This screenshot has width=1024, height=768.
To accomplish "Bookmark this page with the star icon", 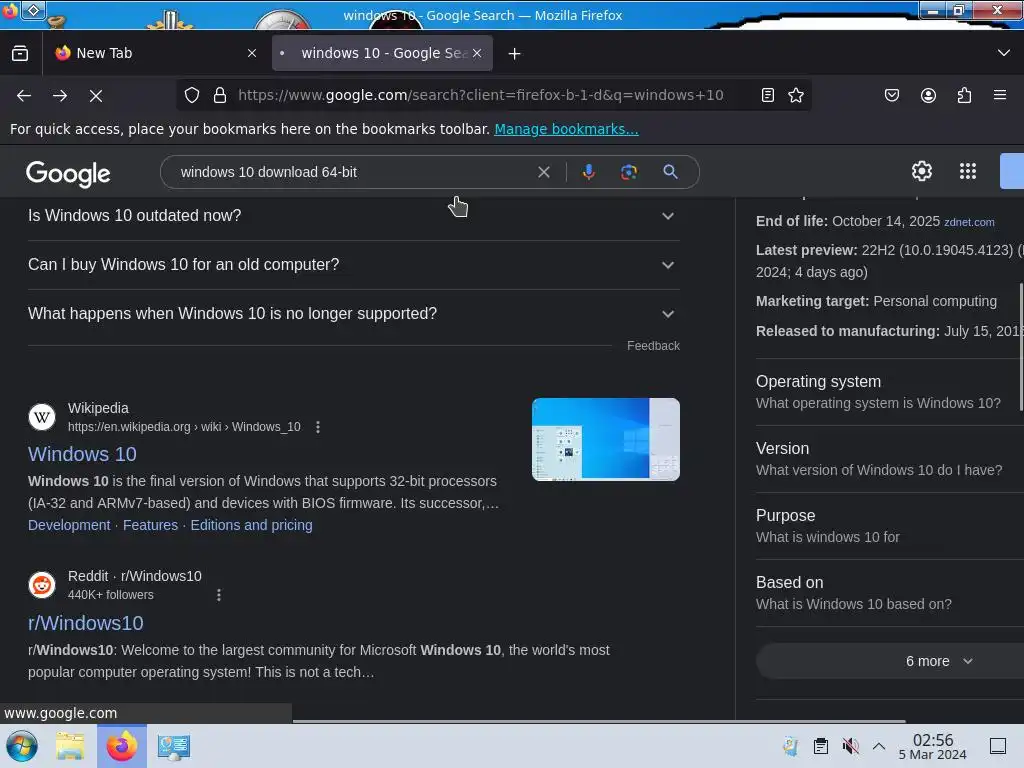I will (x=795, y=95).
